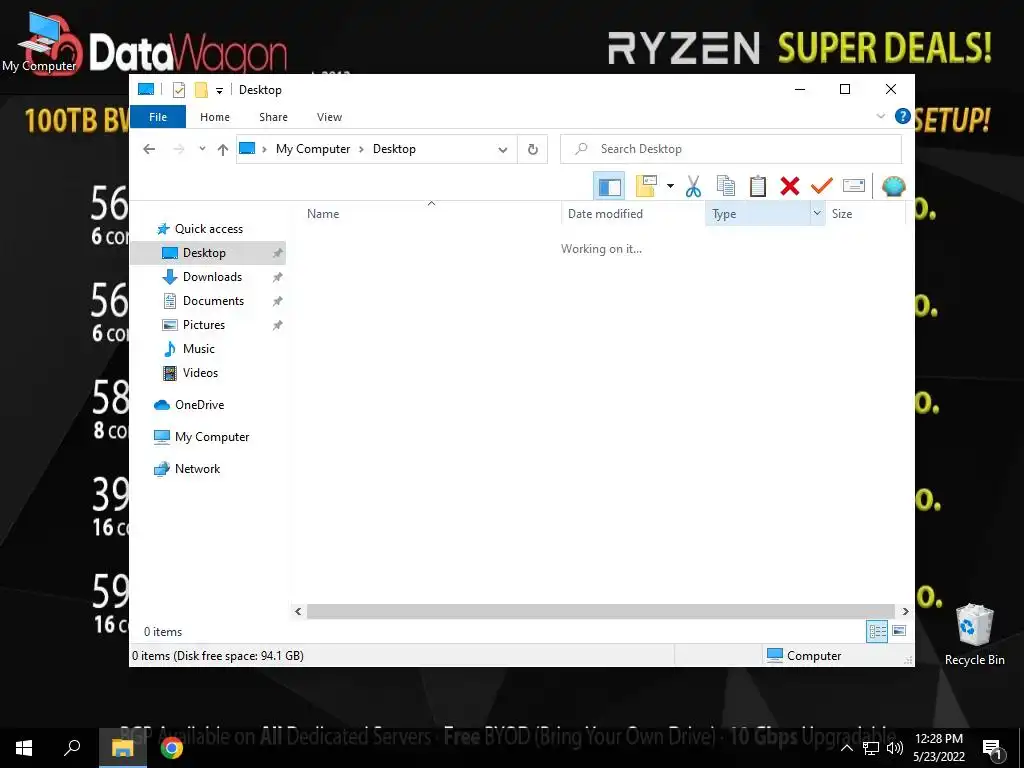Open the recent locations dropdown arrow
Viewport: 1024px width, 768px height.
click(x=202, y=149)
